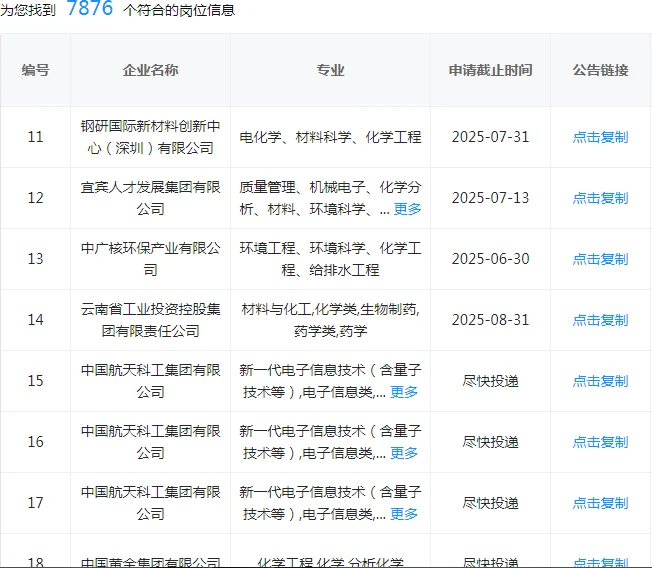Click 尽快投递 in row 17
The height and width of the screenshot is (568, 652).
click(x=490, y=503)
